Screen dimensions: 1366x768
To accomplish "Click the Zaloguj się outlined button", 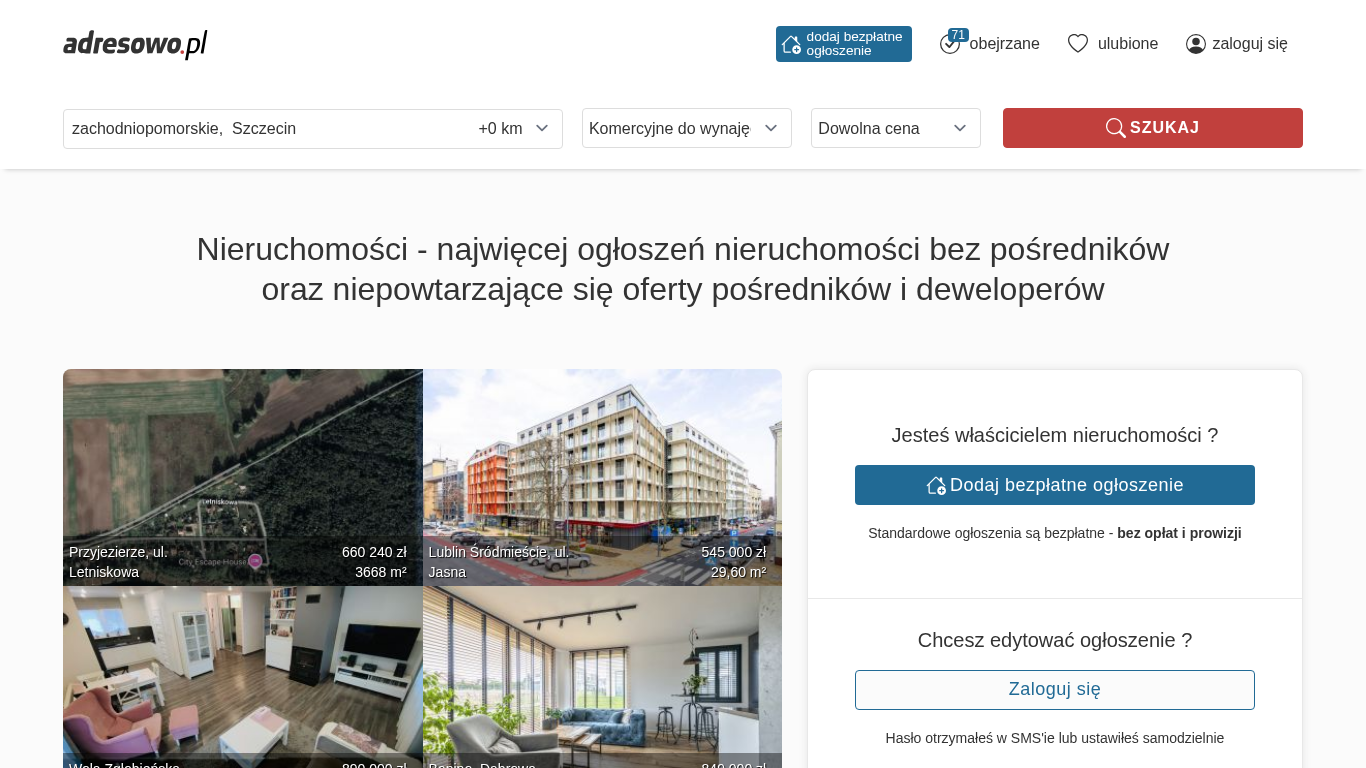I will pos(1055,690).
